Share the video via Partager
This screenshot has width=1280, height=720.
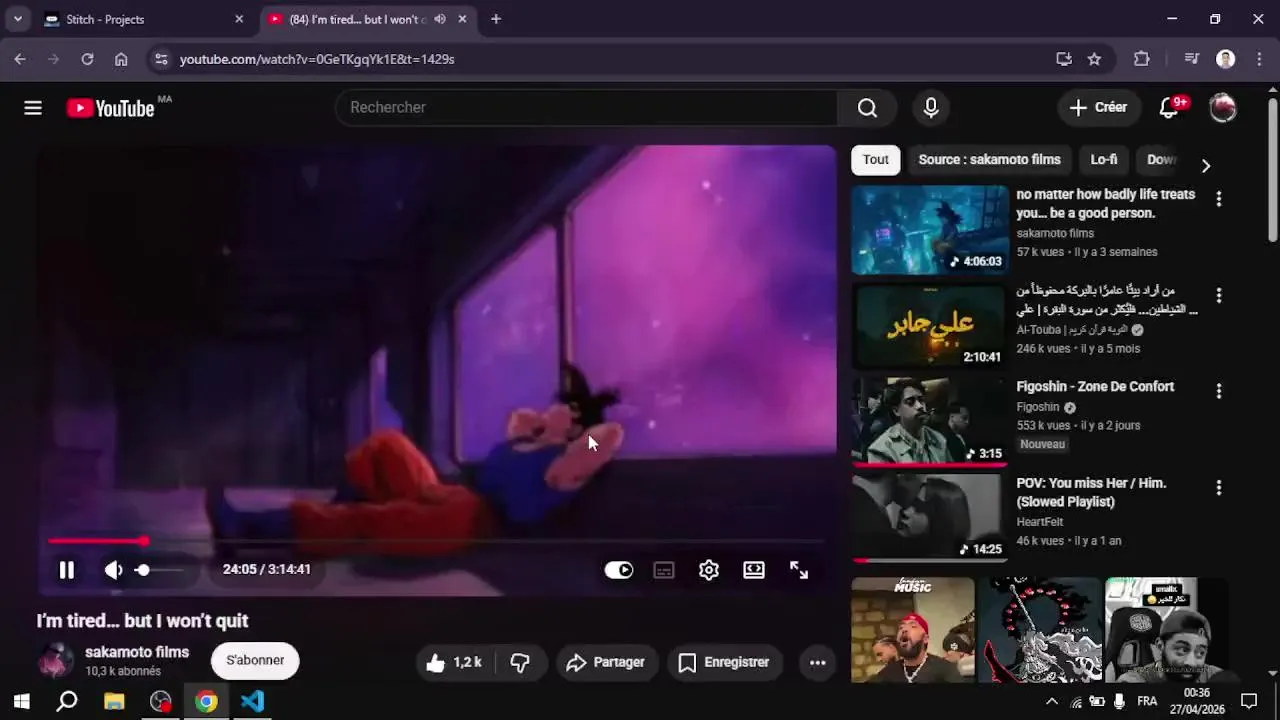(x=605, y=662)
